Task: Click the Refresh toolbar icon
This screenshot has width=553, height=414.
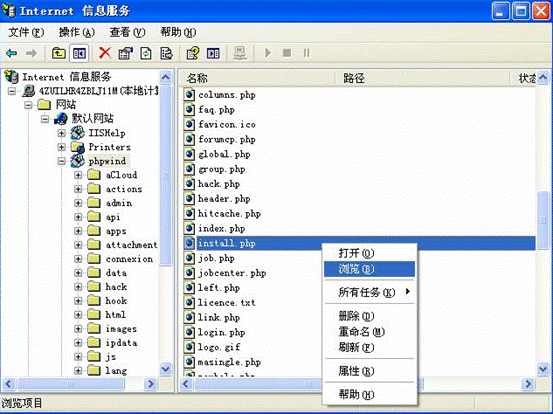Action: (146, 53)
